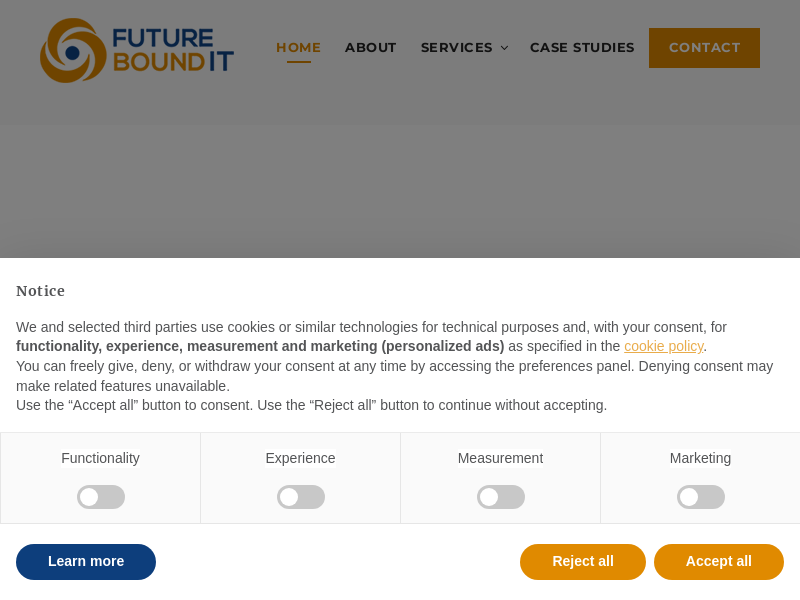Open the Home menu item
This screenshot has width=800, height=600.
point(298,47)
